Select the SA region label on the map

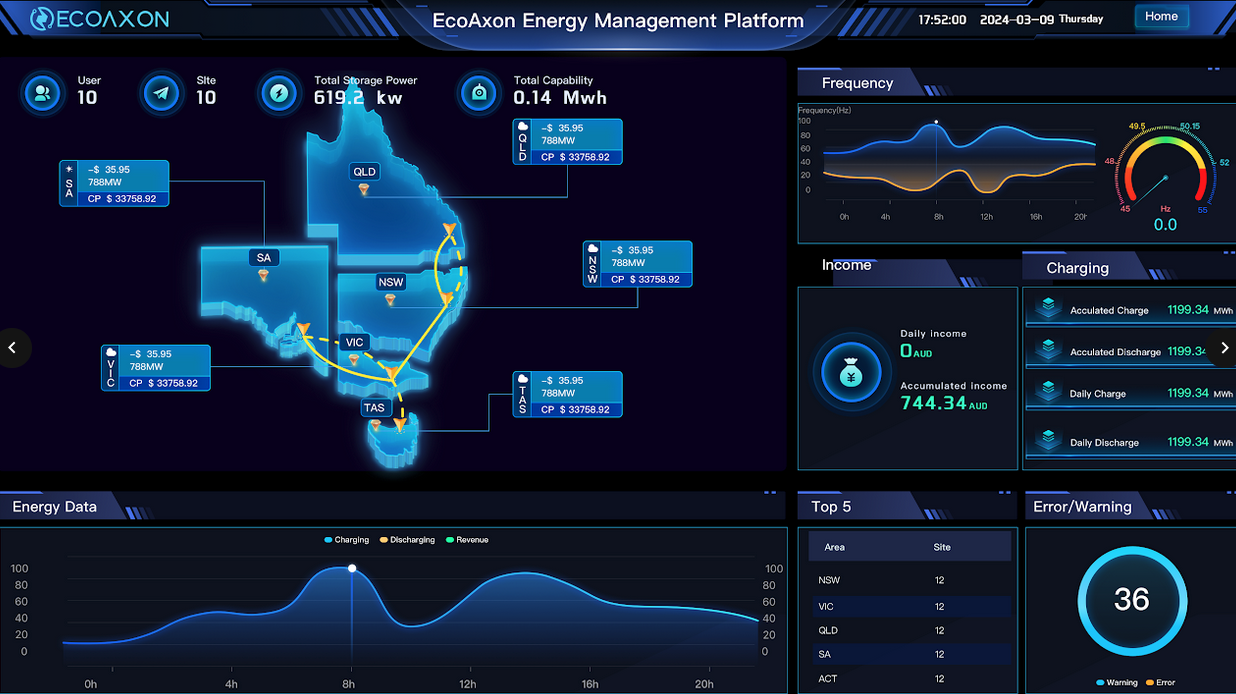(264, 258)
